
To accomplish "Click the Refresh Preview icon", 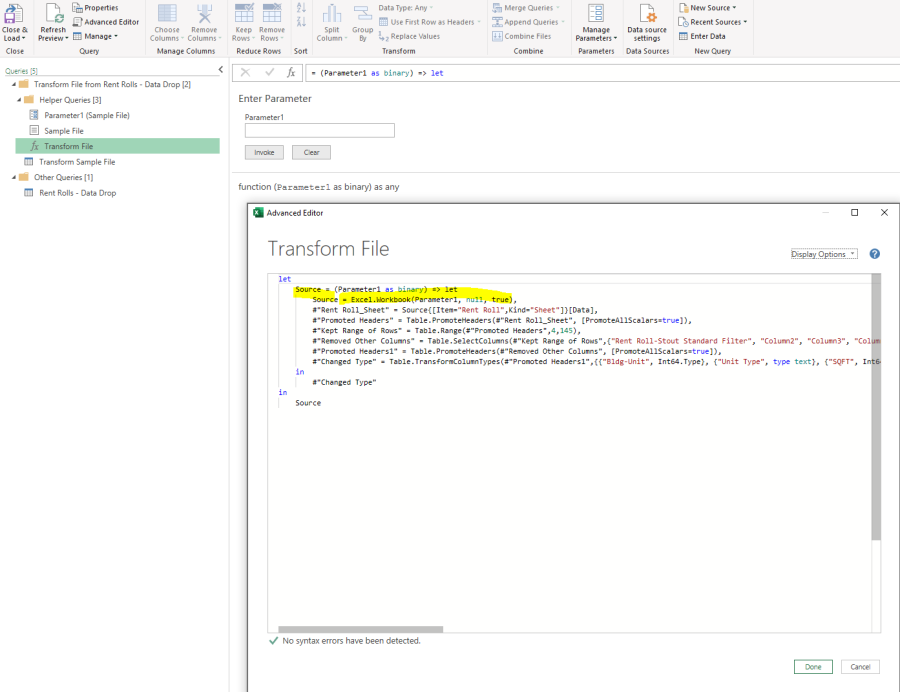I will (x=53, y=14).
